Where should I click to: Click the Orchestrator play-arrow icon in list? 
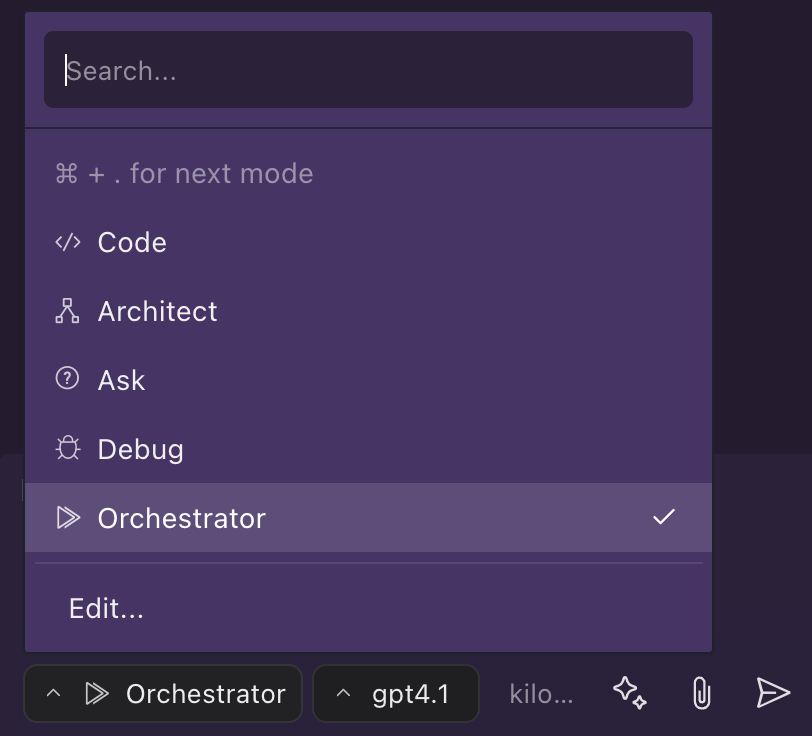(68, 517)
